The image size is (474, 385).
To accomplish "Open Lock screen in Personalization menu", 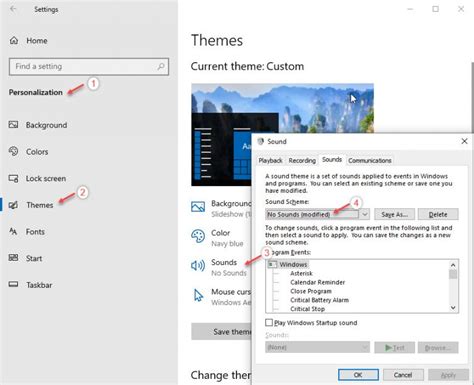I will click(x=46, y=178).
